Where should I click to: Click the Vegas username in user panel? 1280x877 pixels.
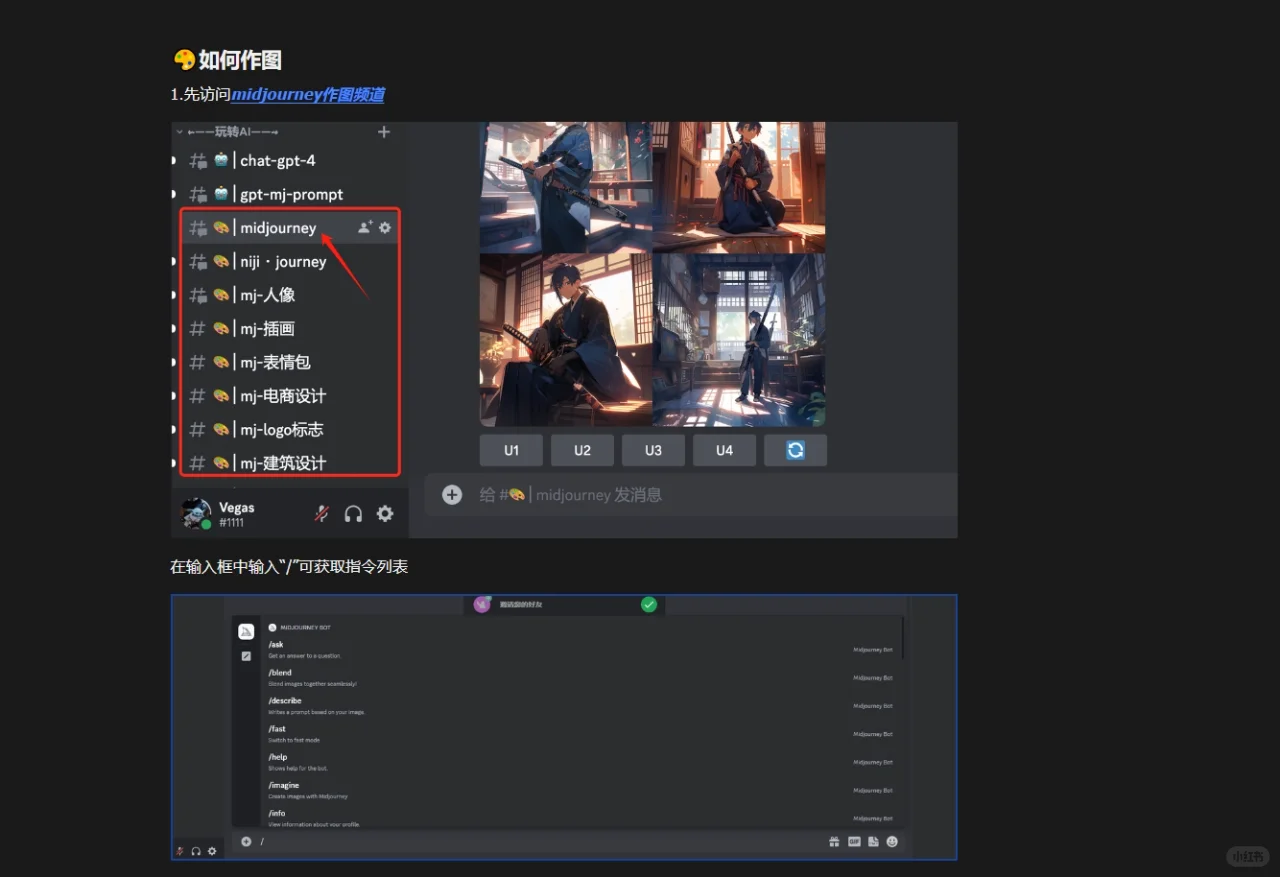(237, 508)
